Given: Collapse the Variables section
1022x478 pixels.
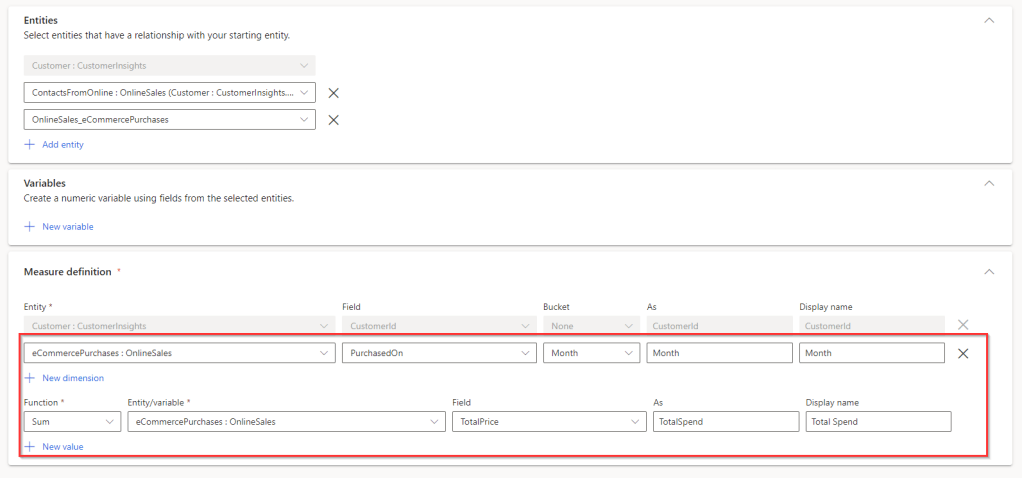Looking at the screenshot, I should coord(989,183).
